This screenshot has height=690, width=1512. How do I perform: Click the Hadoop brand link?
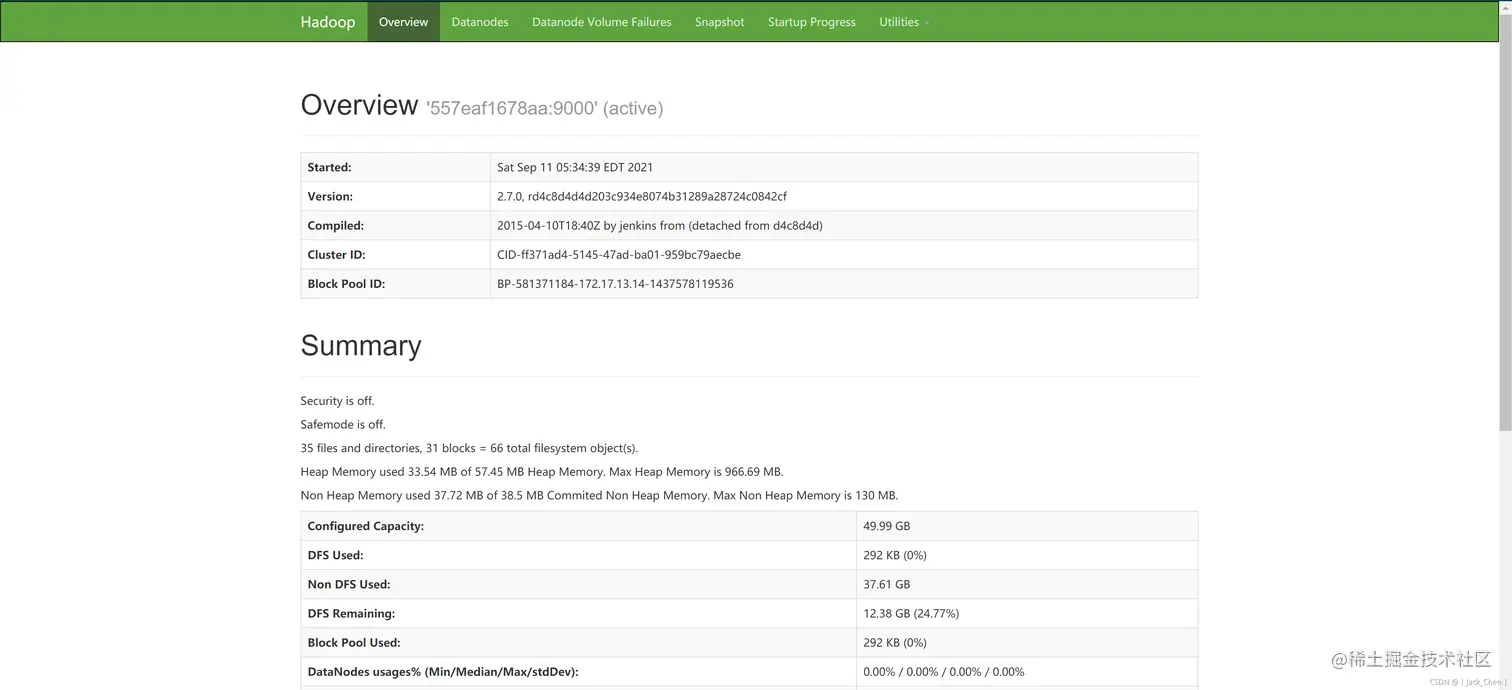point(327,22)
